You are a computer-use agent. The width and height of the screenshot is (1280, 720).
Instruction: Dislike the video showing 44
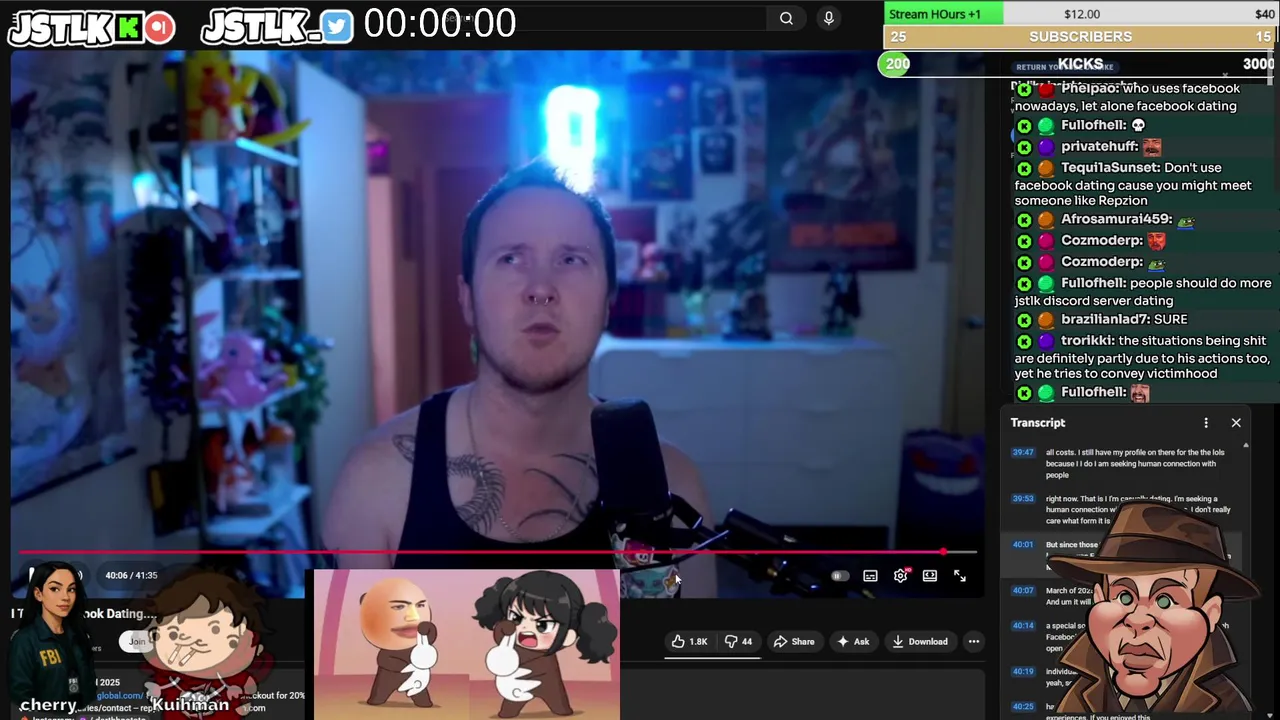(738, 642)
